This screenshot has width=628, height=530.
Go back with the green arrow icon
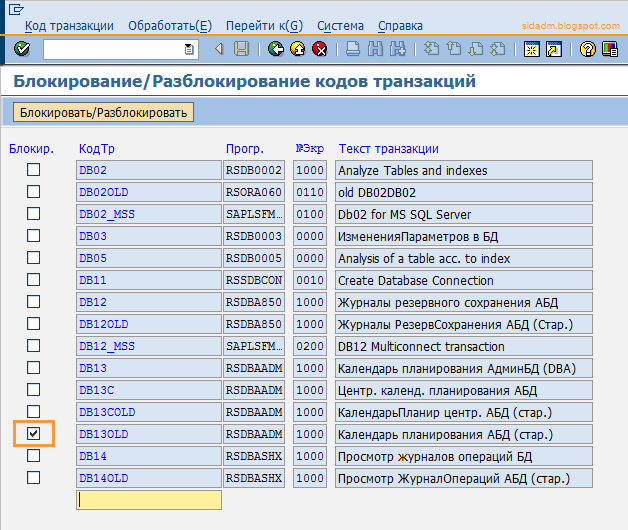(276, 49)
